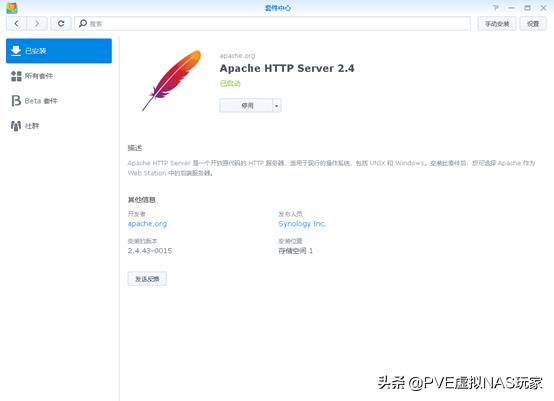This screenshot has height=401, width=554.
Task: Click the 存储空间 1 install location text
Action: 295,251
